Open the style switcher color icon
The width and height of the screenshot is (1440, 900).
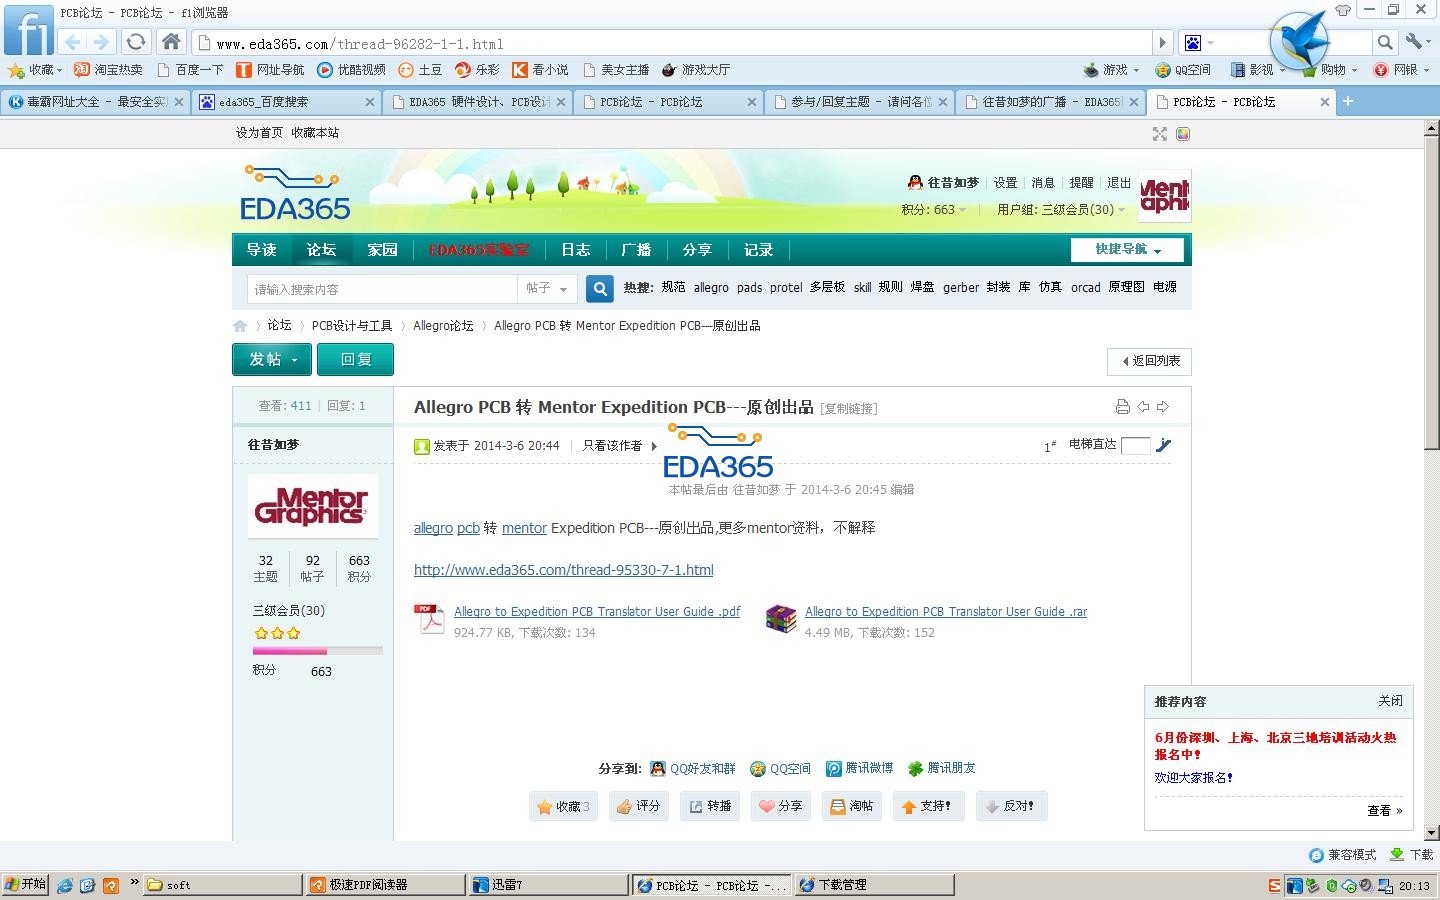[x=1183, y=134]
